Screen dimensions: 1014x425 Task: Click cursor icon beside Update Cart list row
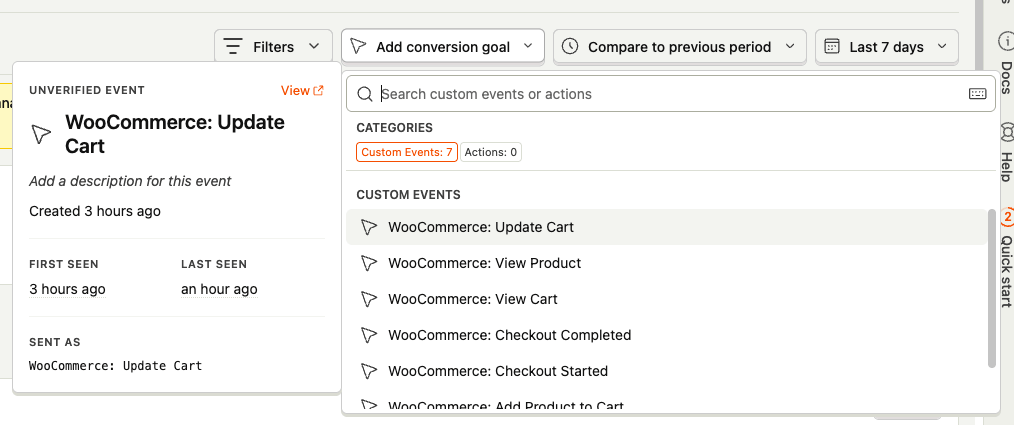click(369, 227)
